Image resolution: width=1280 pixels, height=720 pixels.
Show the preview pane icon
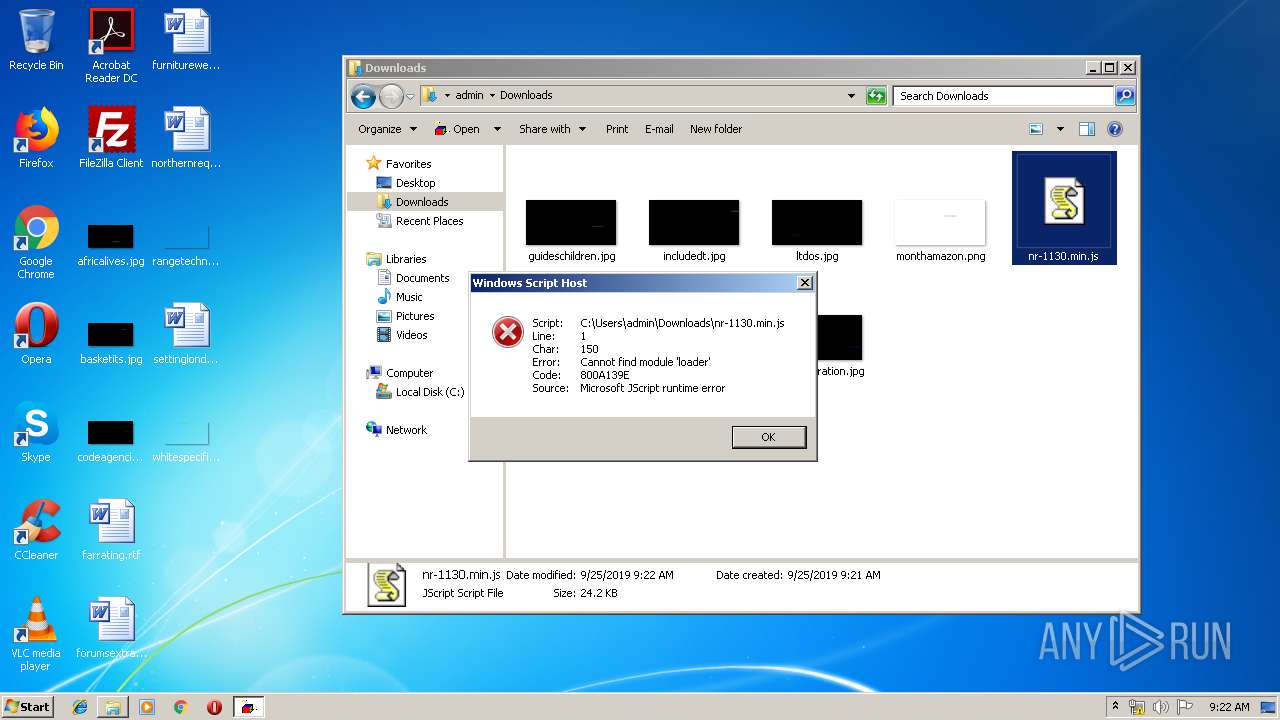[x=1087, y=129]
